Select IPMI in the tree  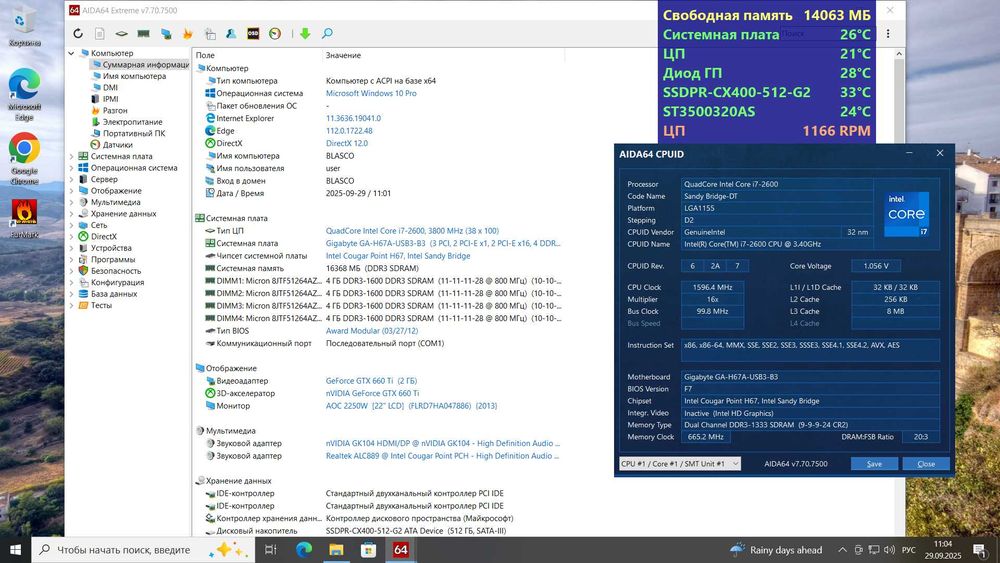point(110,99)
